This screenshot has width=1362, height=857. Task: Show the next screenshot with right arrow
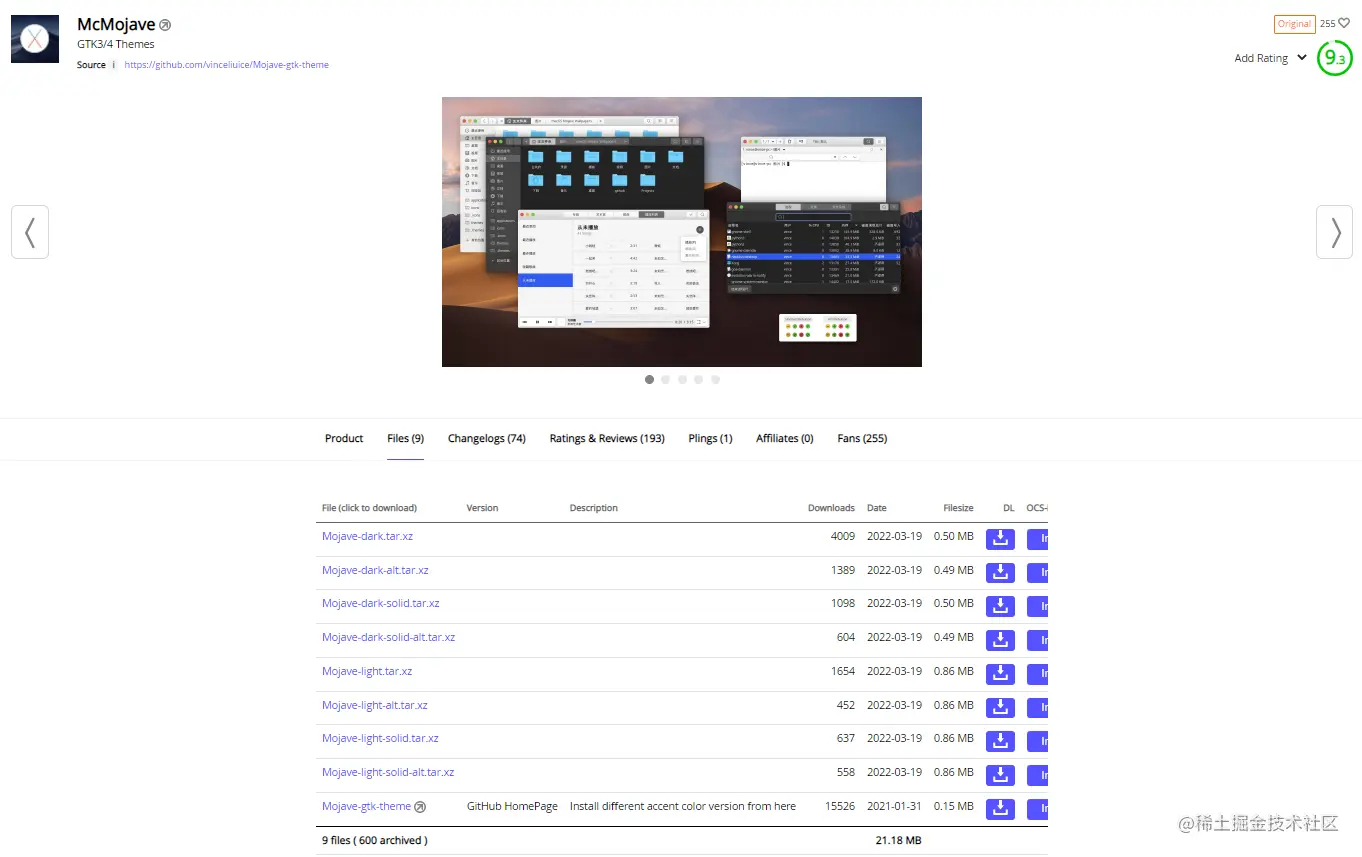(1335, 232)
